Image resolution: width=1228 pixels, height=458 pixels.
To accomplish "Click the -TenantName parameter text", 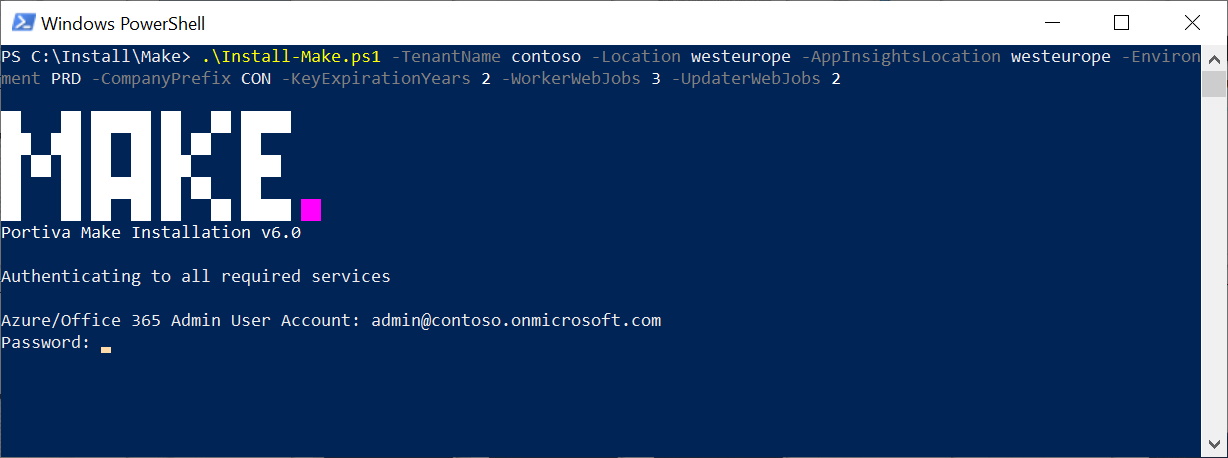I will click(446, 56).
